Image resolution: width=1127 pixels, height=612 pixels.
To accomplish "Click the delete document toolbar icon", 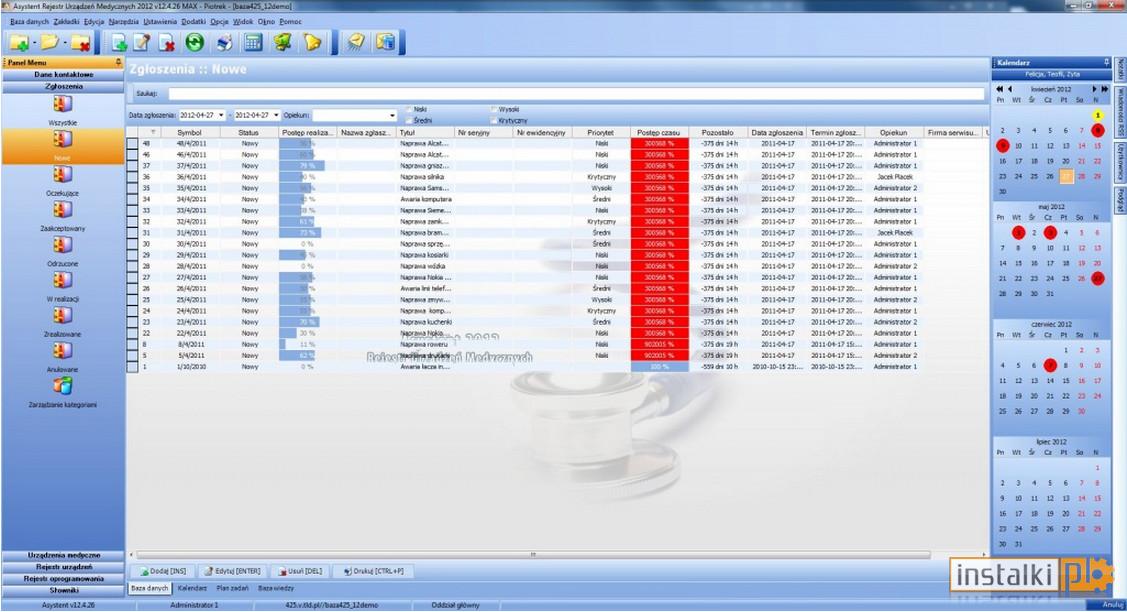I will [166, 43].
